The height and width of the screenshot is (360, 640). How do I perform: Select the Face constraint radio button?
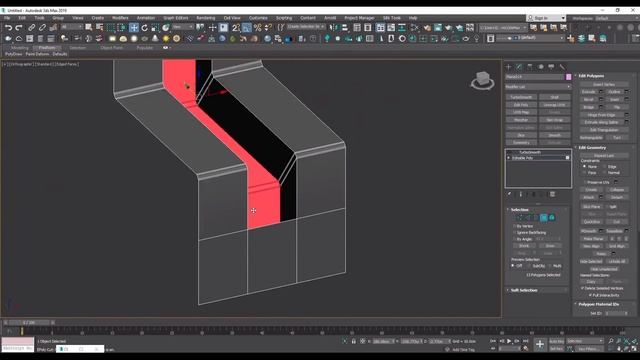(x=584, y=173)
